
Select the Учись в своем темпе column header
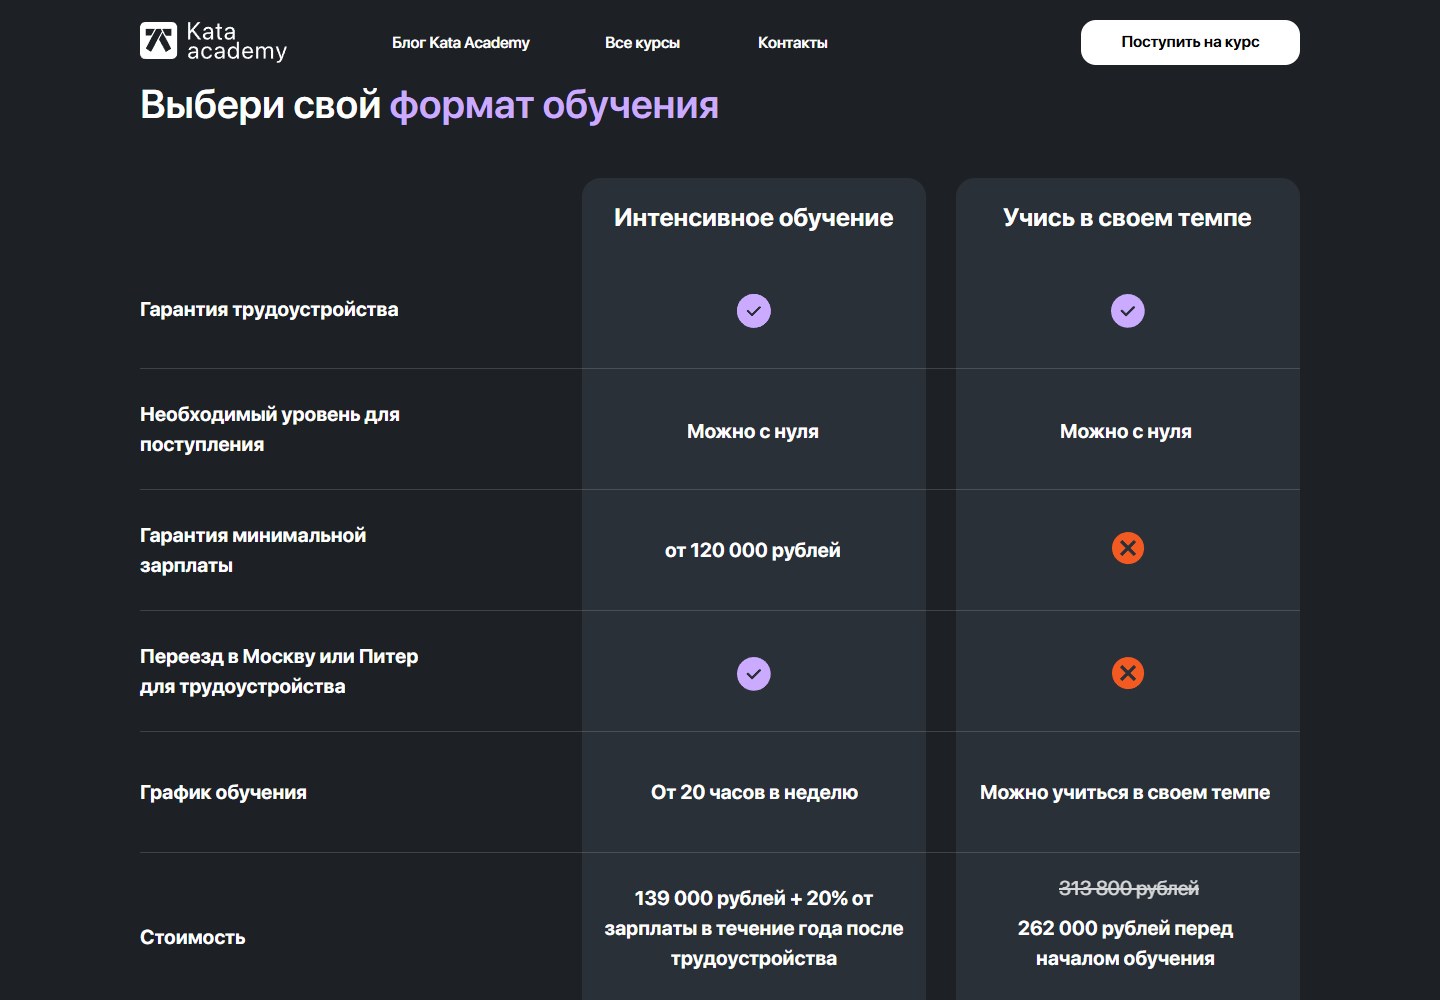click(x=1127, y=218)
